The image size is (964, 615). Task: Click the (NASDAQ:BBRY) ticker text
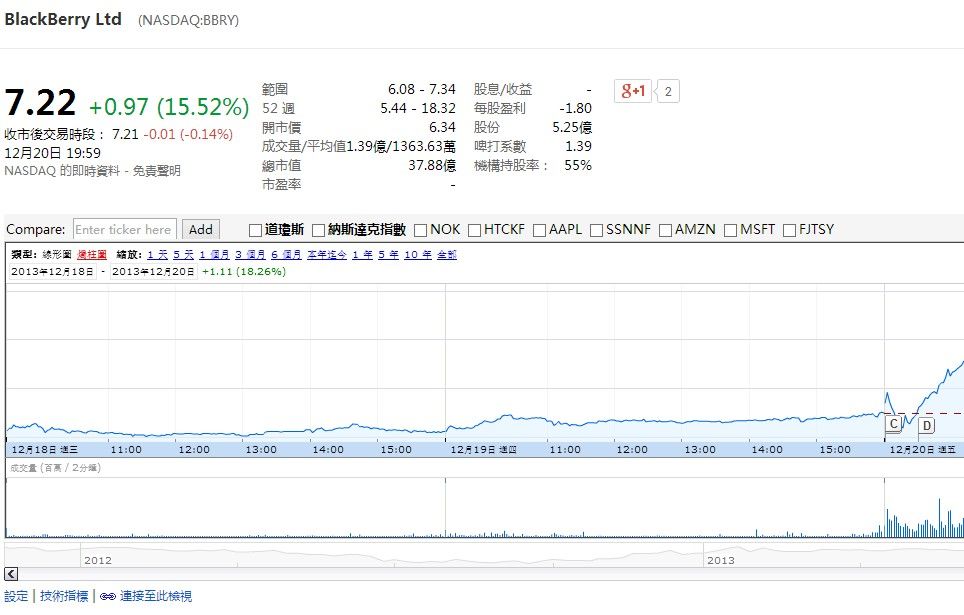coord(188,20)
